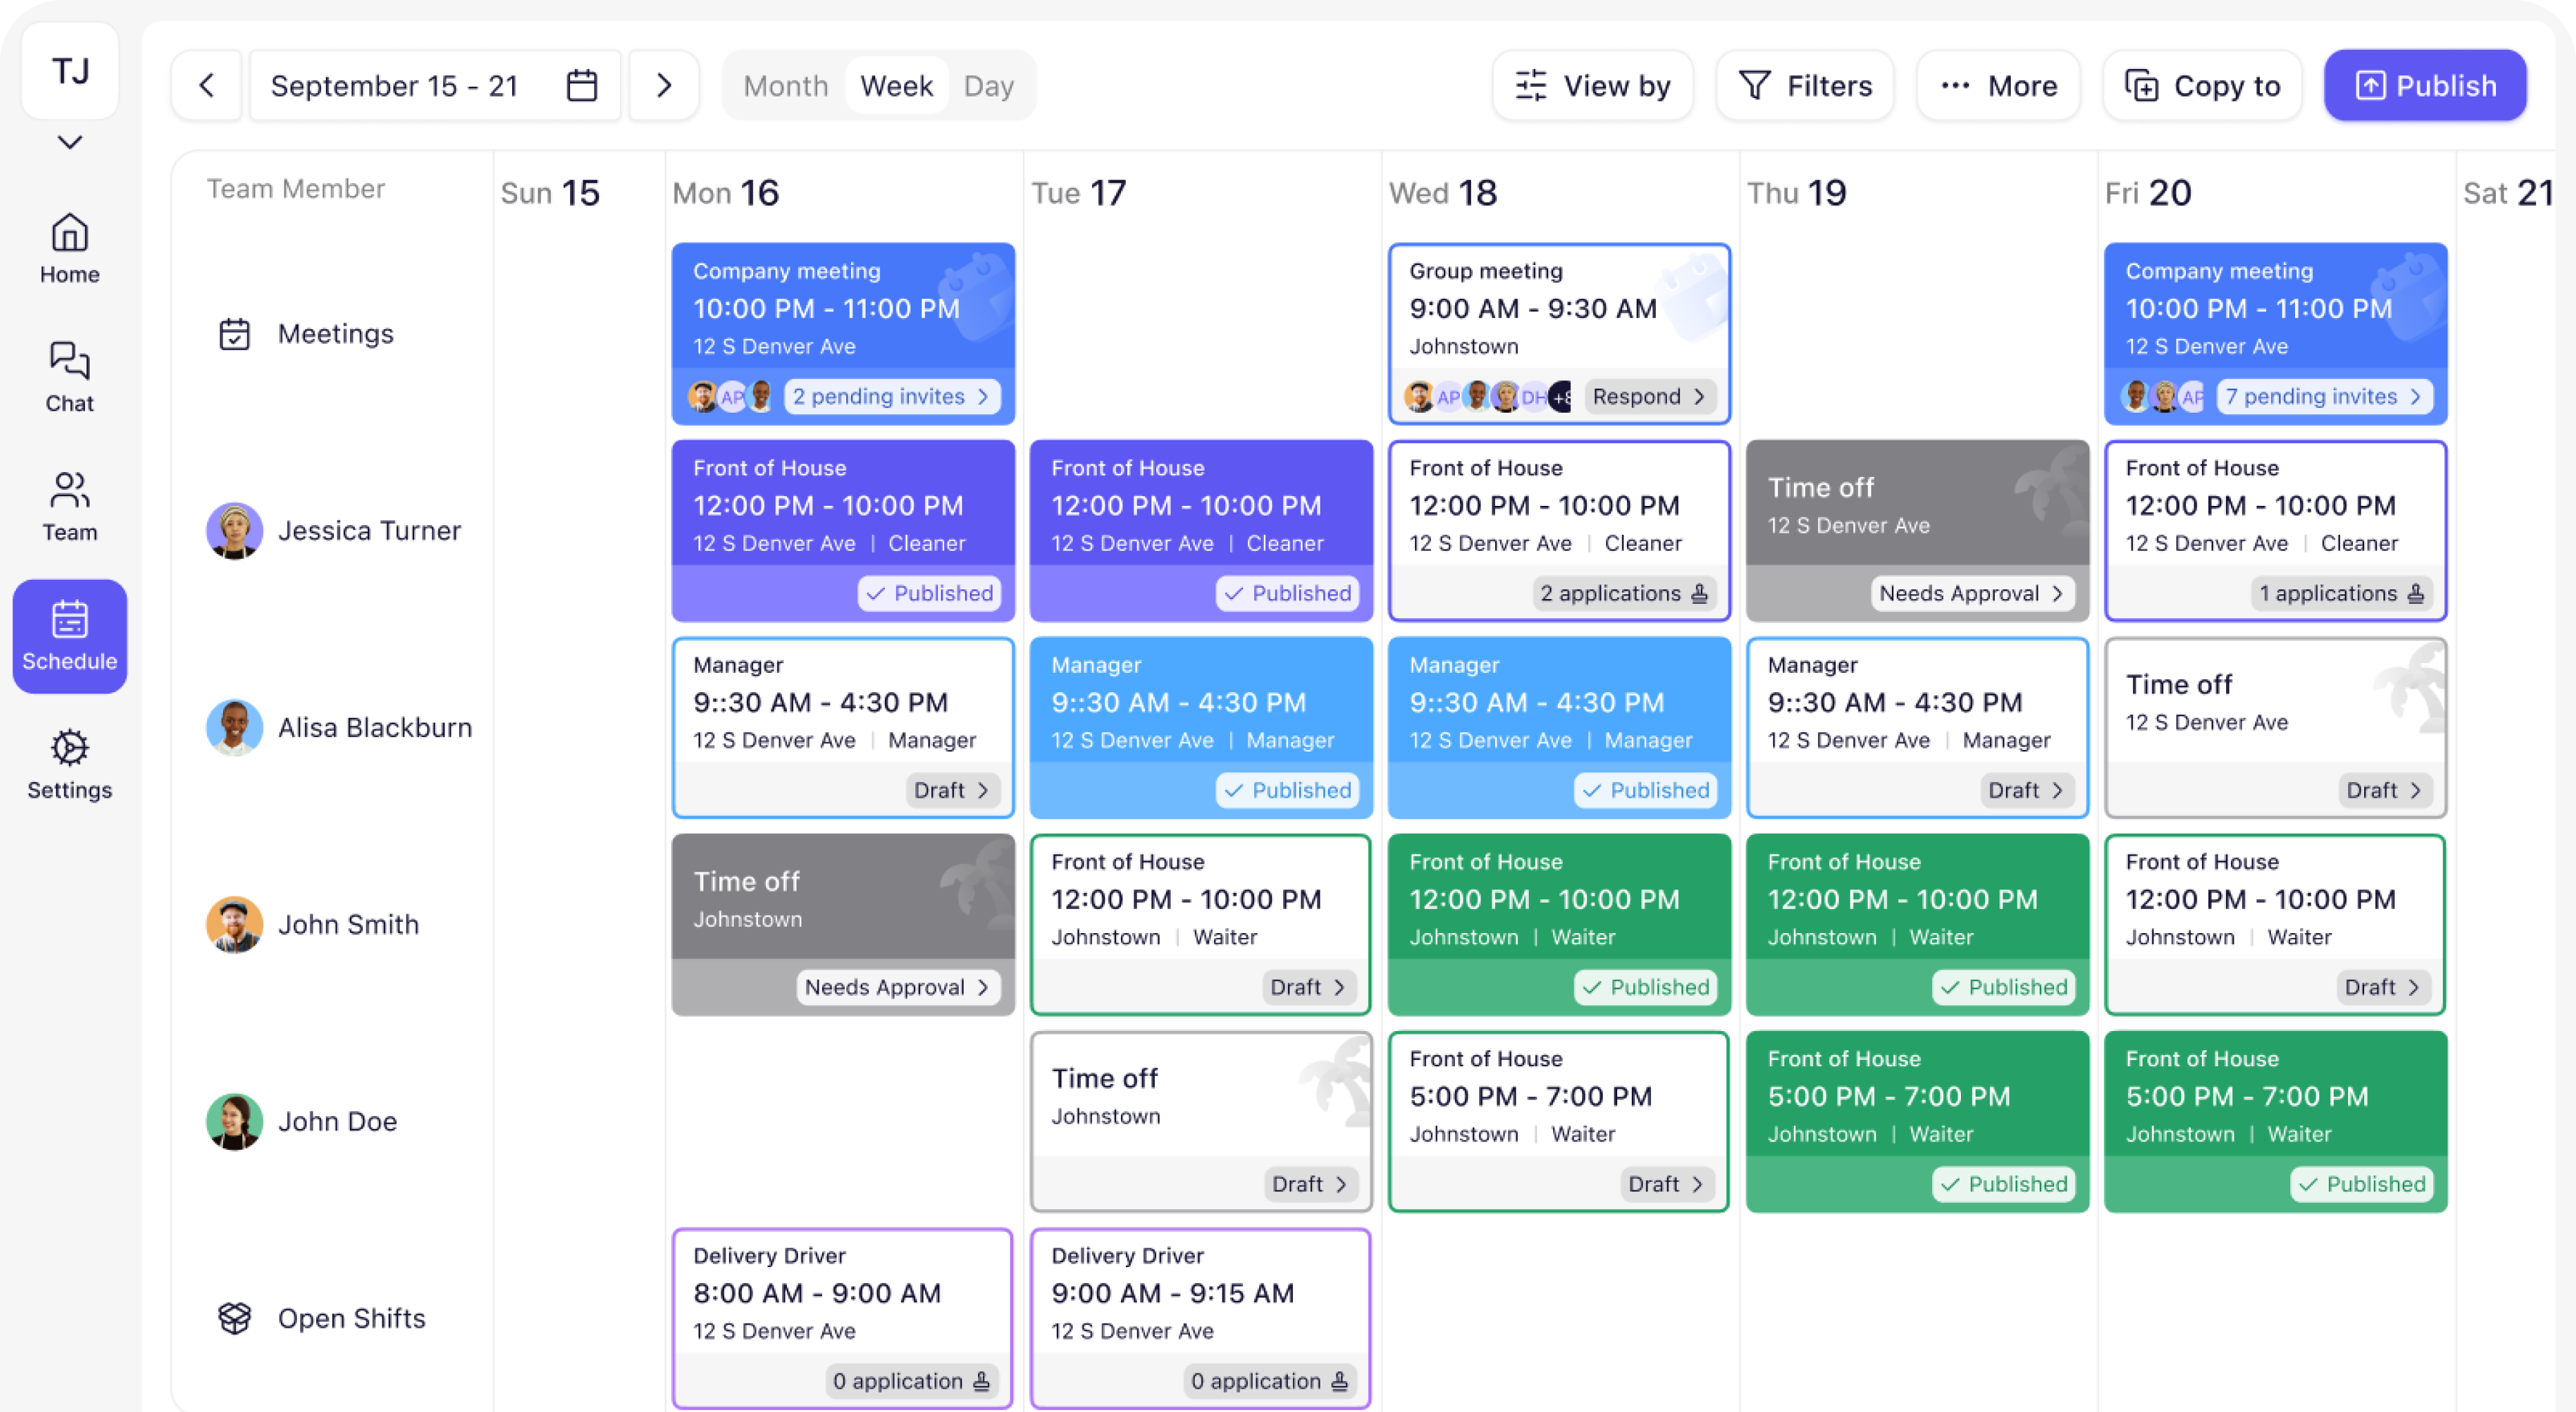Select the Schedule icon in sidebar

(x=69, y=636)
